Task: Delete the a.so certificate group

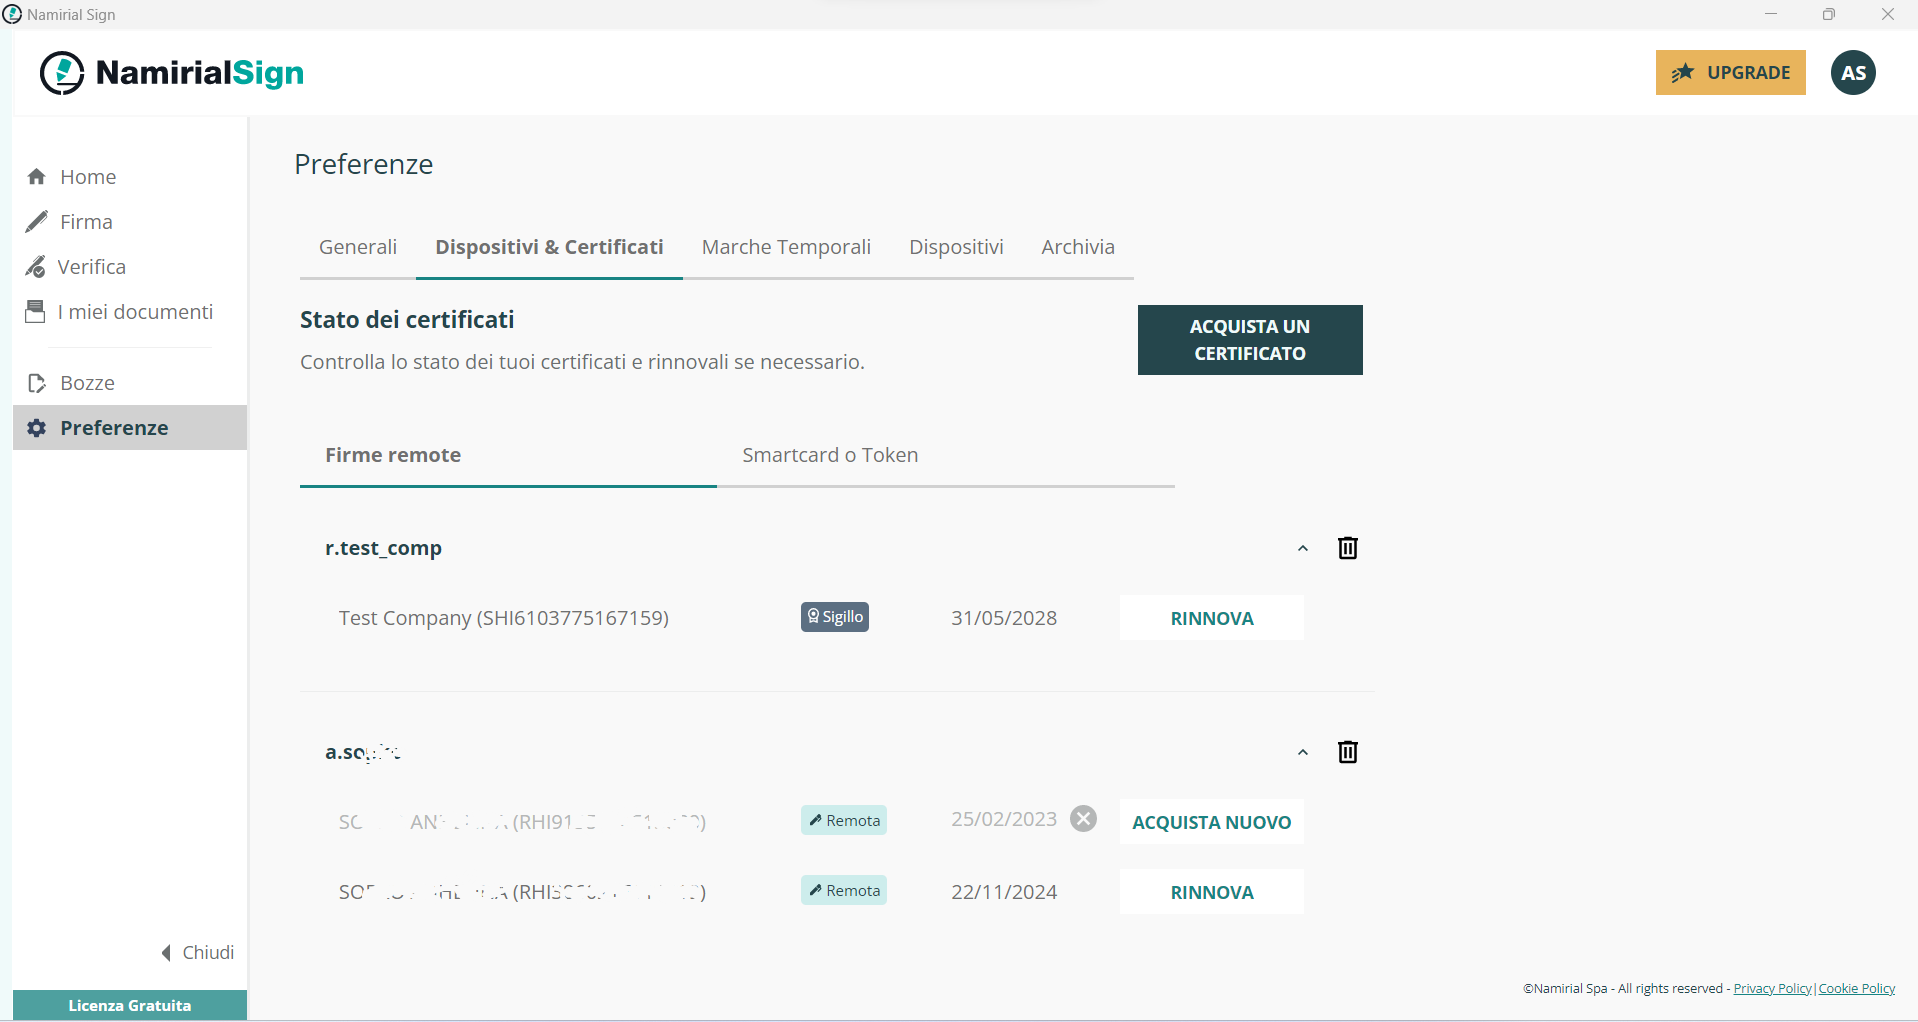Action: pyautogui.click(x=1347, y=751)
